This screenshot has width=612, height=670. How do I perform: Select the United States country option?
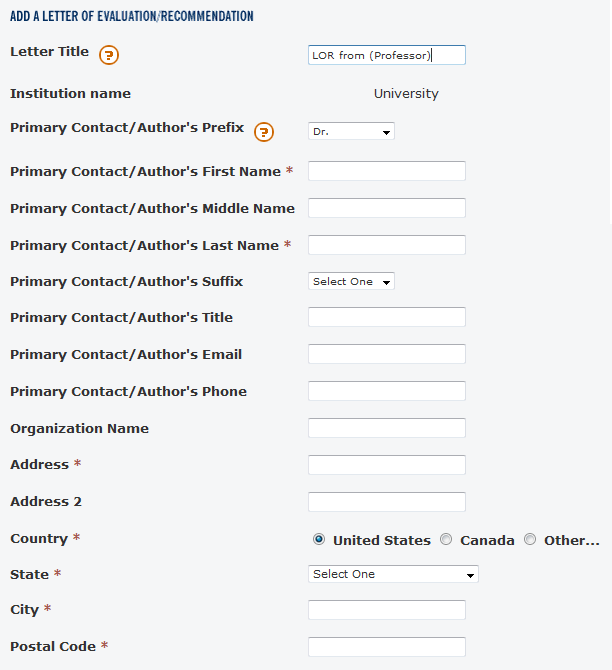(319, 539)
